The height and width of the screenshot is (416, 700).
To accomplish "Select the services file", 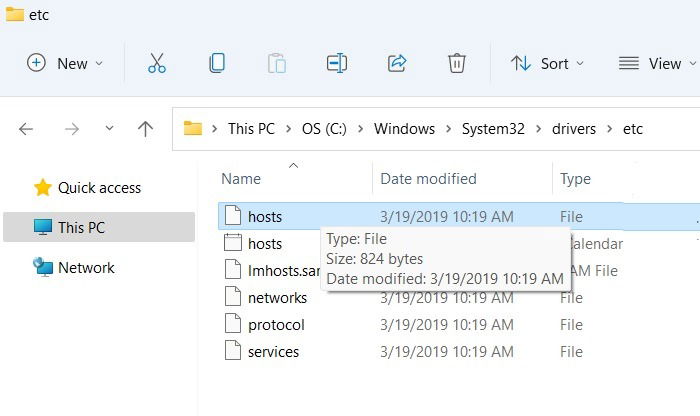I will pyautogui.click(x=273, y=351).
